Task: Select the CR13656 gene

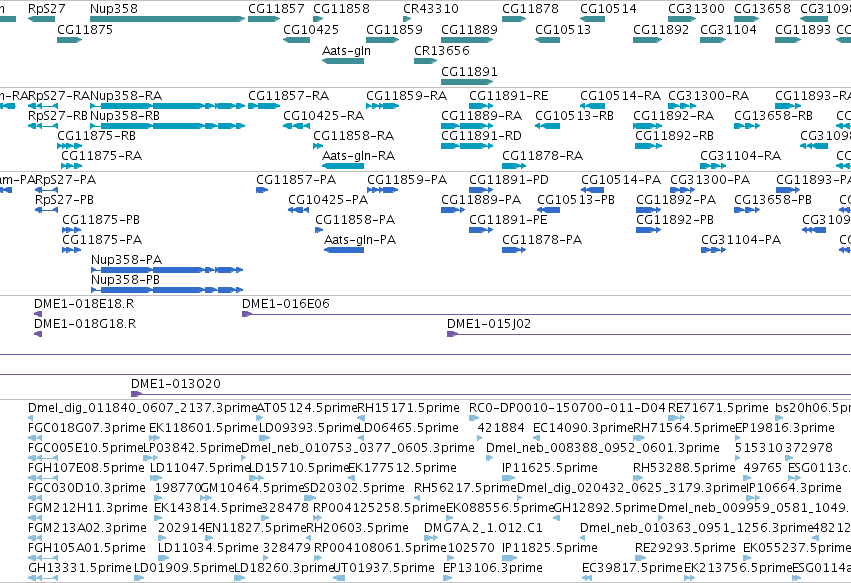Action: [x=426, y=61]
